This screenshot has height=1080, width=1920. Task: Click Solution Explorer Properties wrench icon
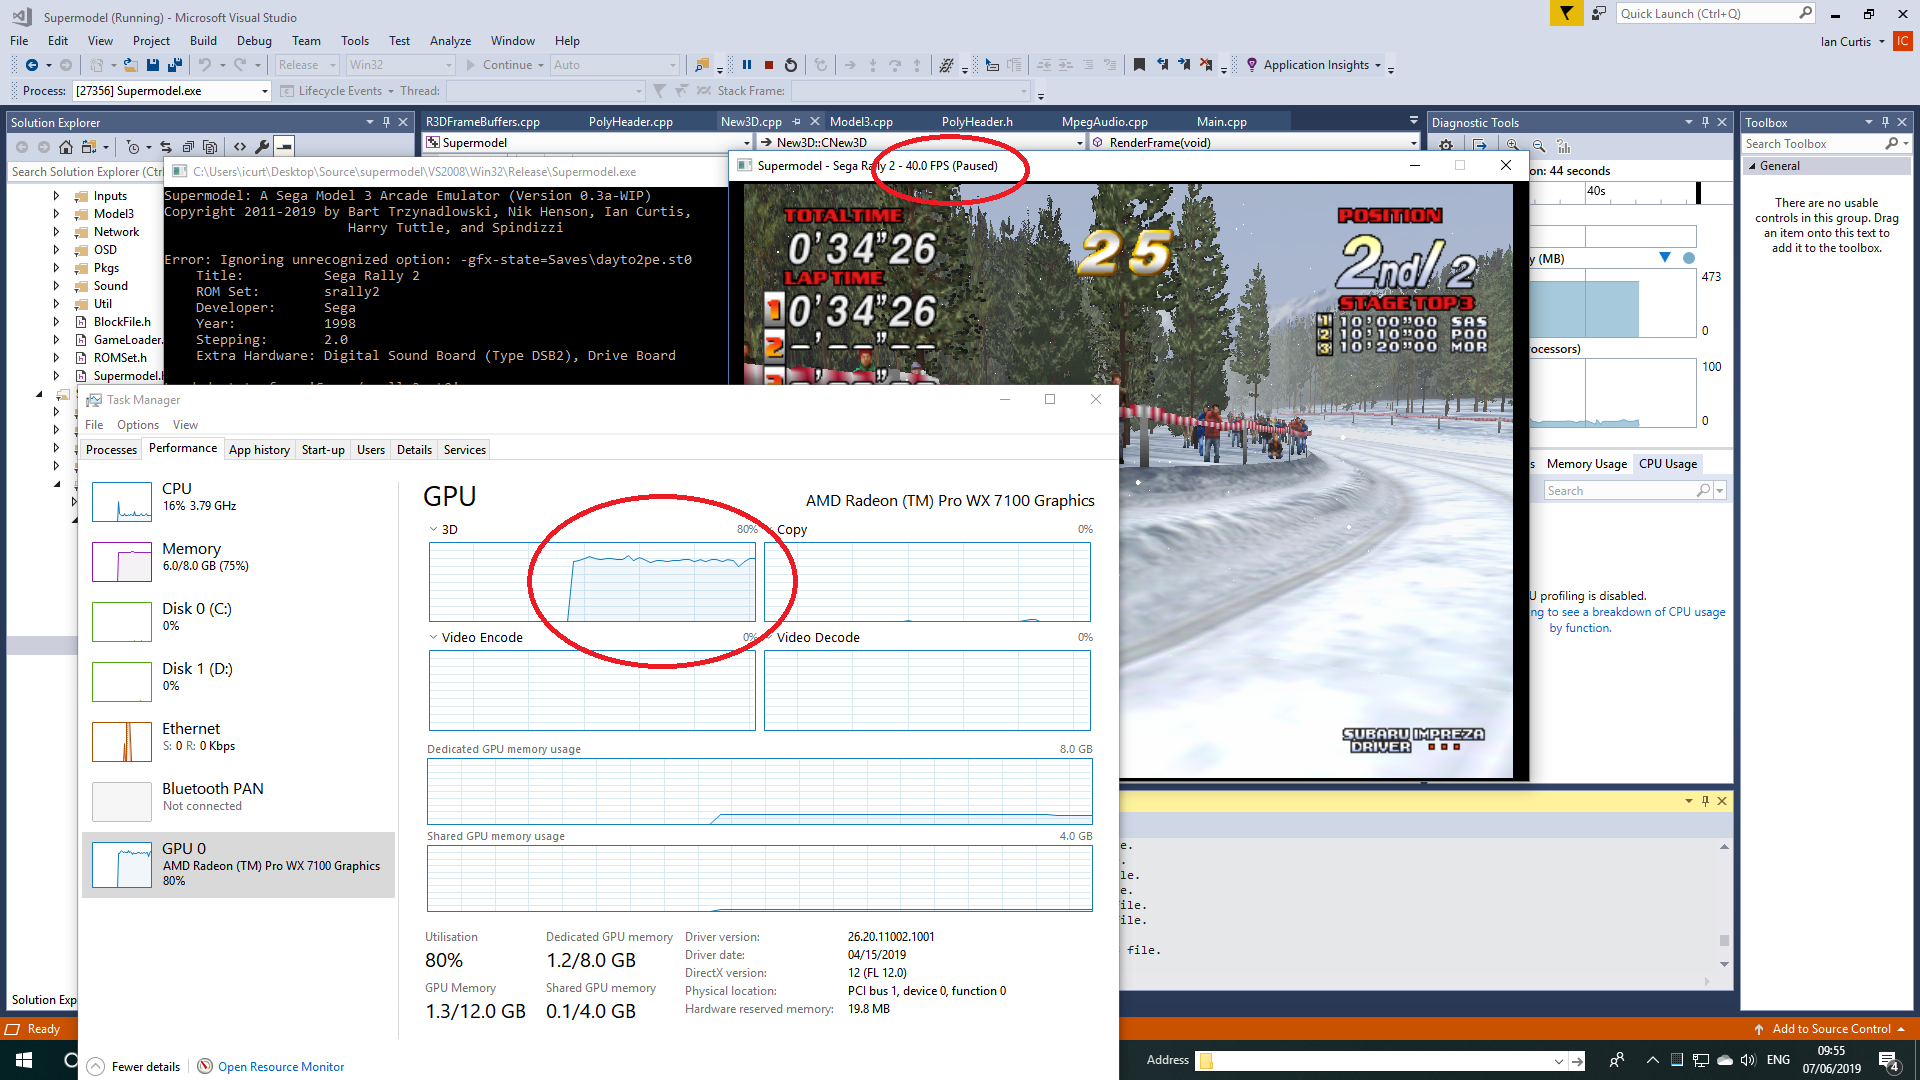point(262,147)
